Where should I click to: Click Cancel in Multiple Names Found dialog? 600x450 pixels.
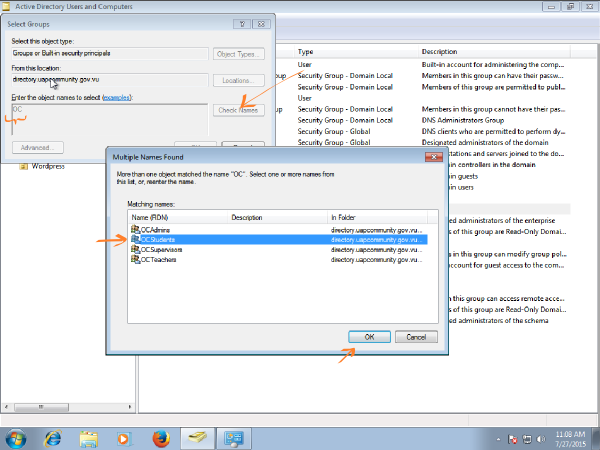[416, 337]
